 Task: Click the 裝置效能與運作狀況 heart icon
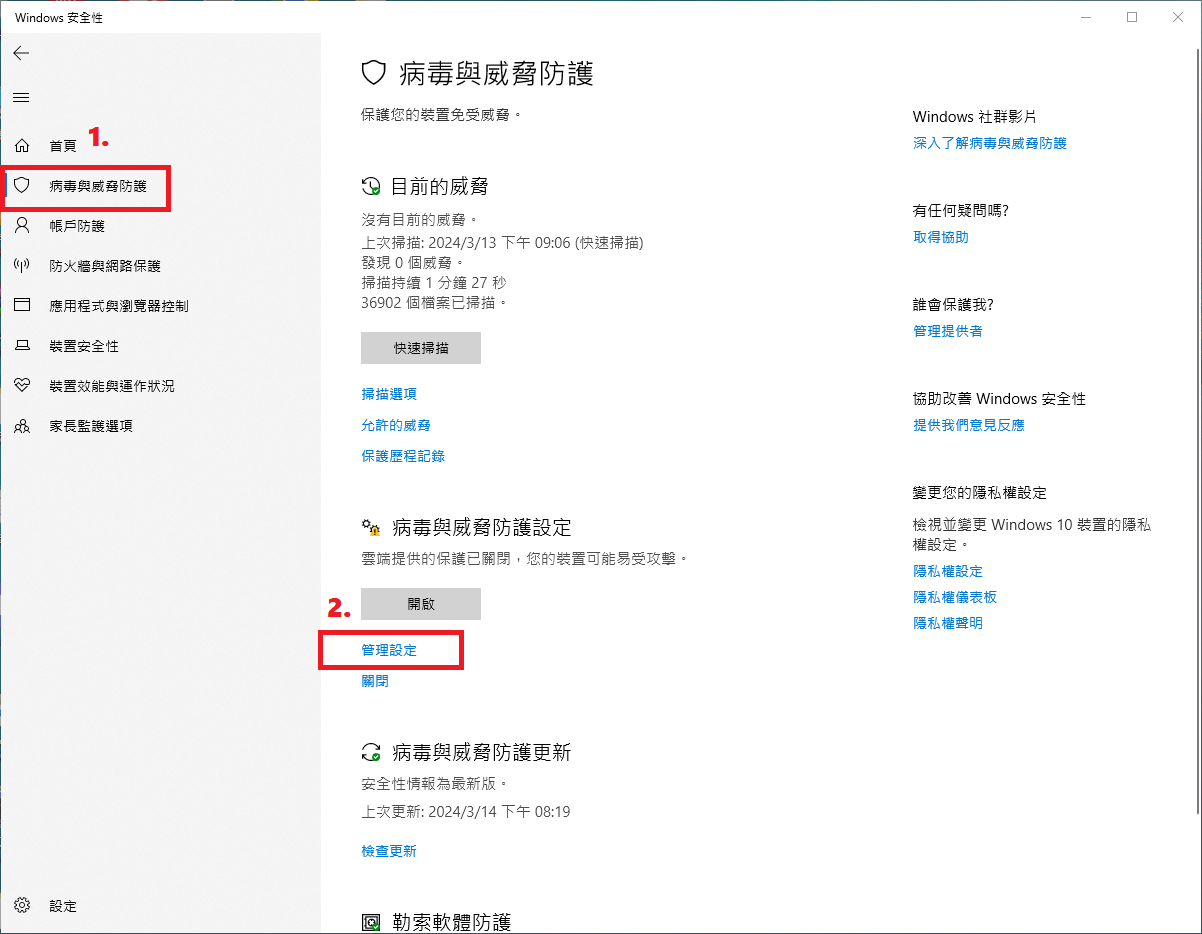tap(22, 386)
